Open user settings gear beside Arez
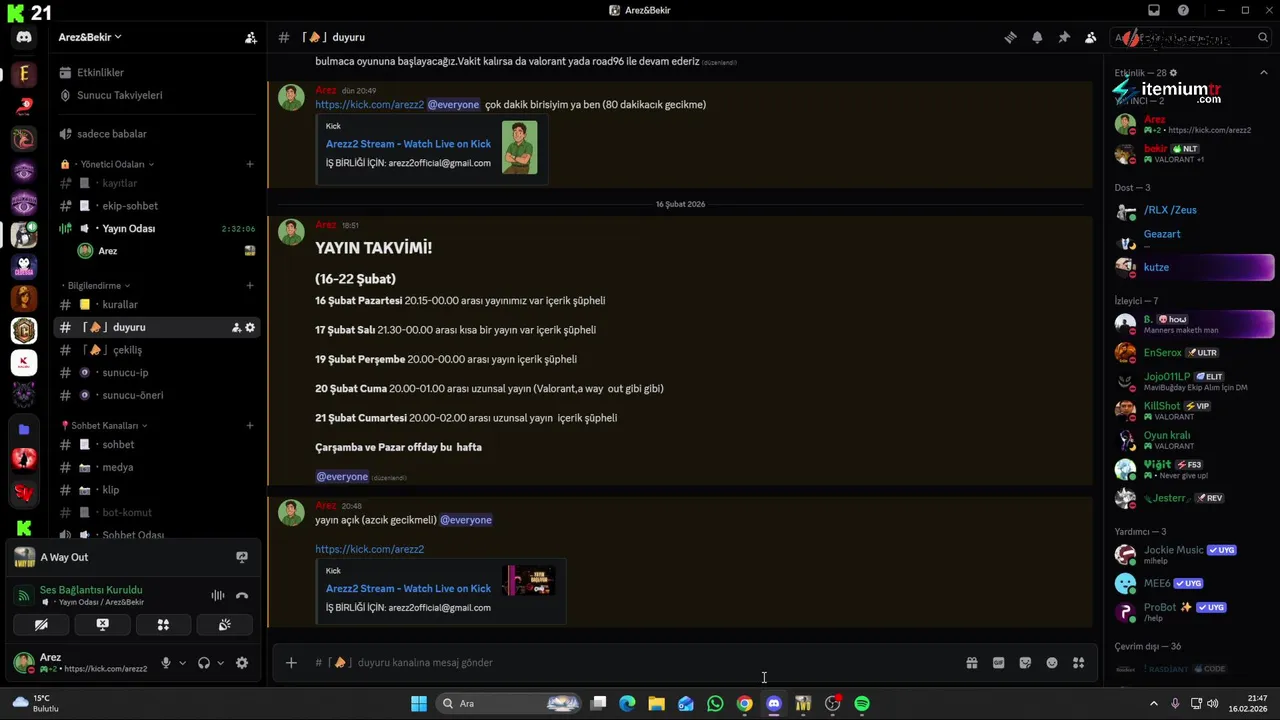 click(241, 662)
